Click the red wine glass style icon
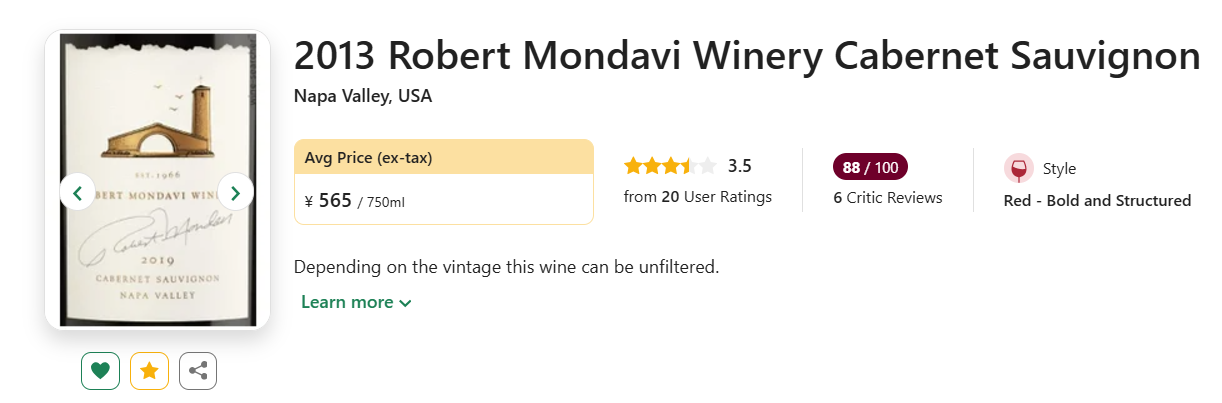This screenshot has width=1222, height=403. point(1018,169)
